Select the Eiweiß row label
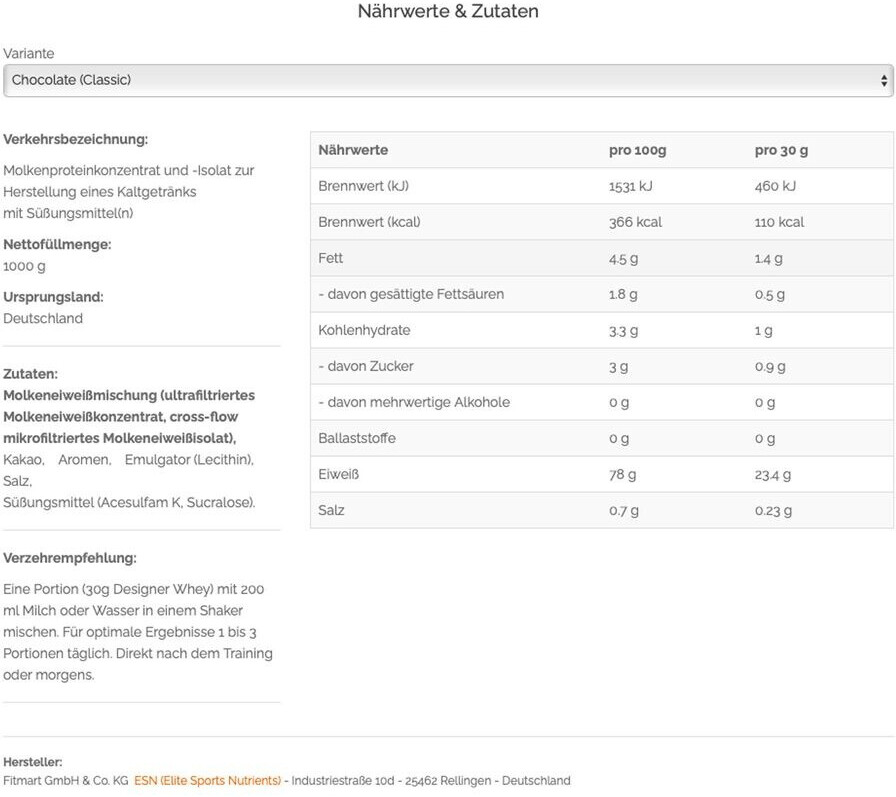This screenshot has height=797, width=896. [x=338, y=474]
